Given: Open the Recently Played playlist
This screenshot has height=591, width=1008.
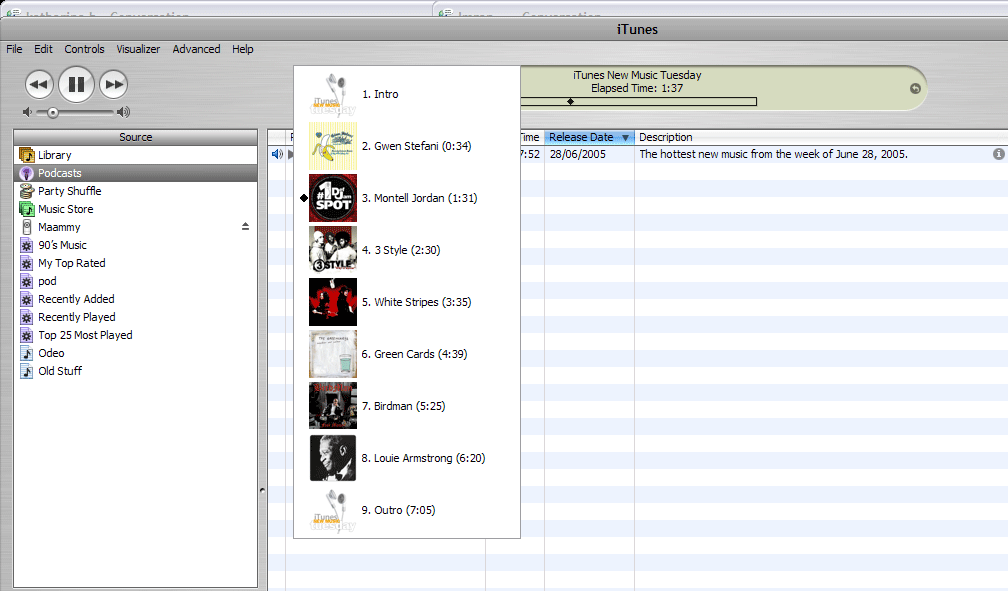Looking at the screenshot, I should point(136,317).
